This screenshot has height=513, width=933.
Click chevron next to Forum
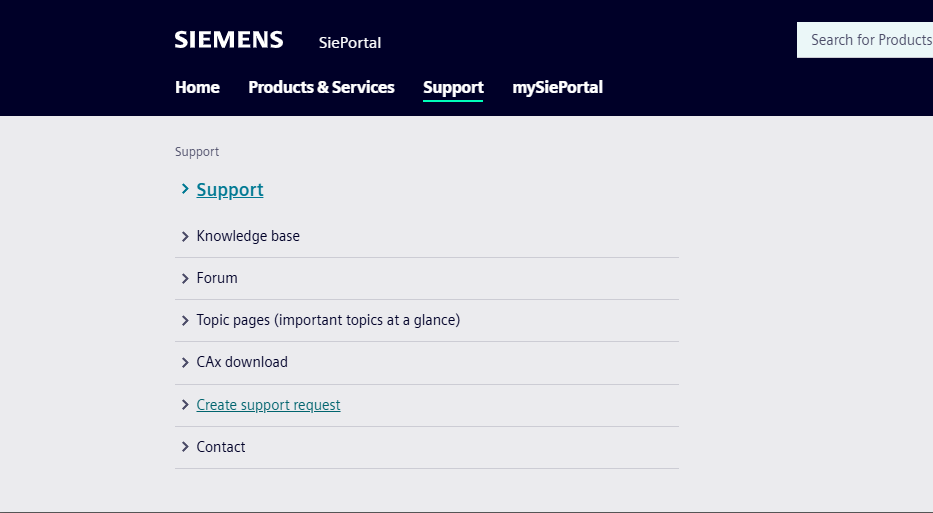185,279
